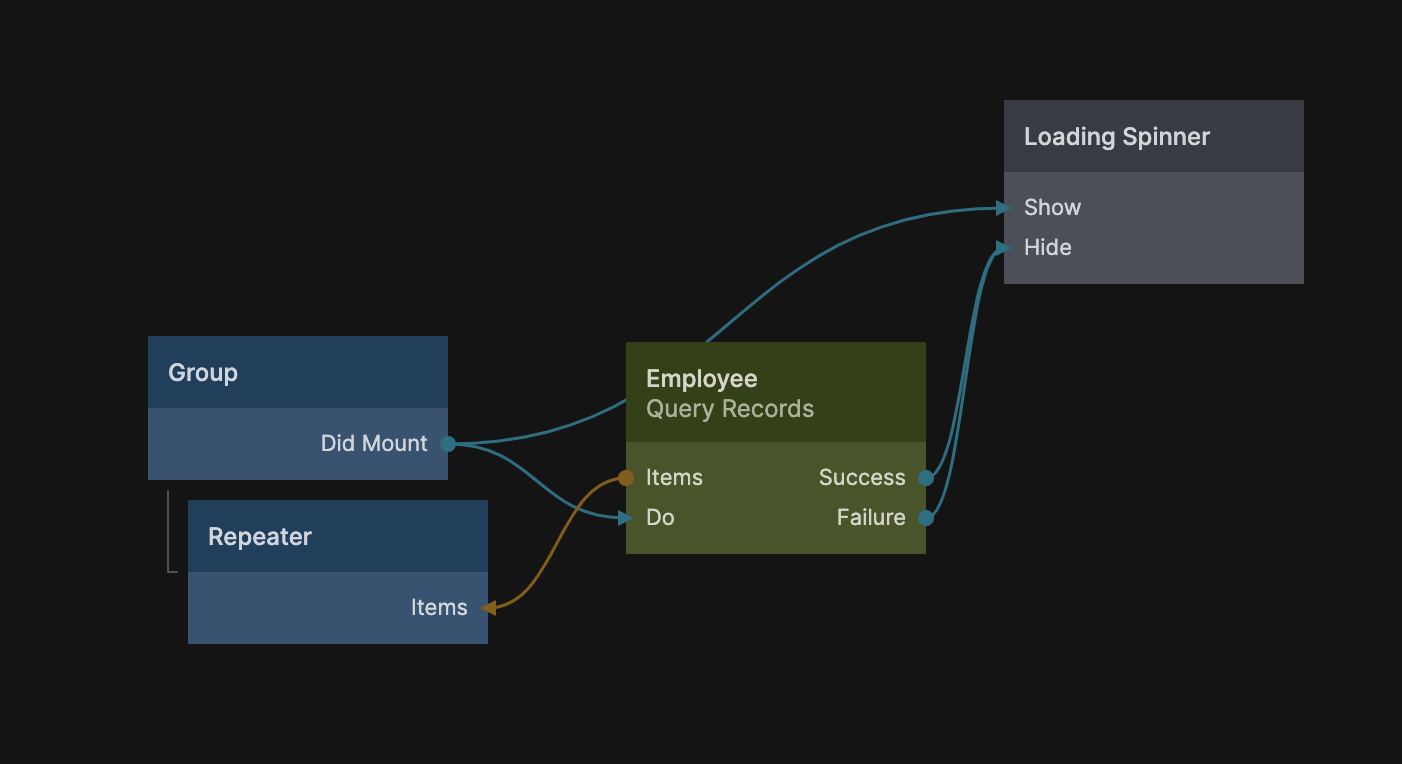
Task: Click the Hide label in Loading Spinner
Action: (1047, 248)
